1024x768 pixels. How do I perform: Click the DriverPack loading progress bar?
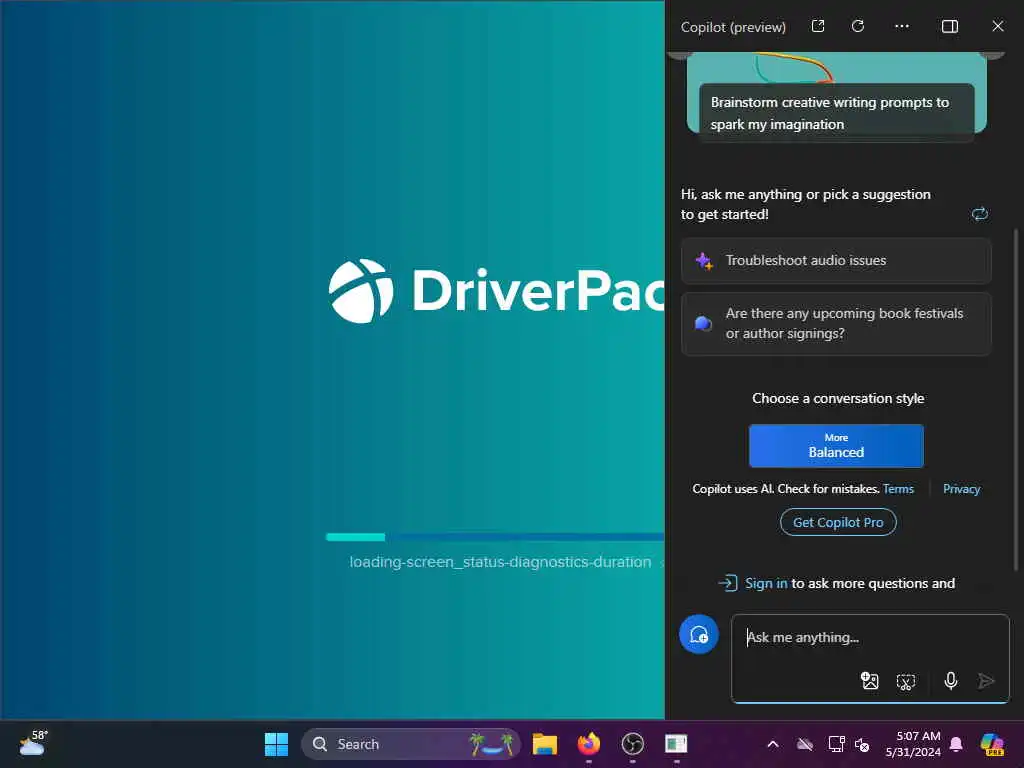[x=495, y=537]
